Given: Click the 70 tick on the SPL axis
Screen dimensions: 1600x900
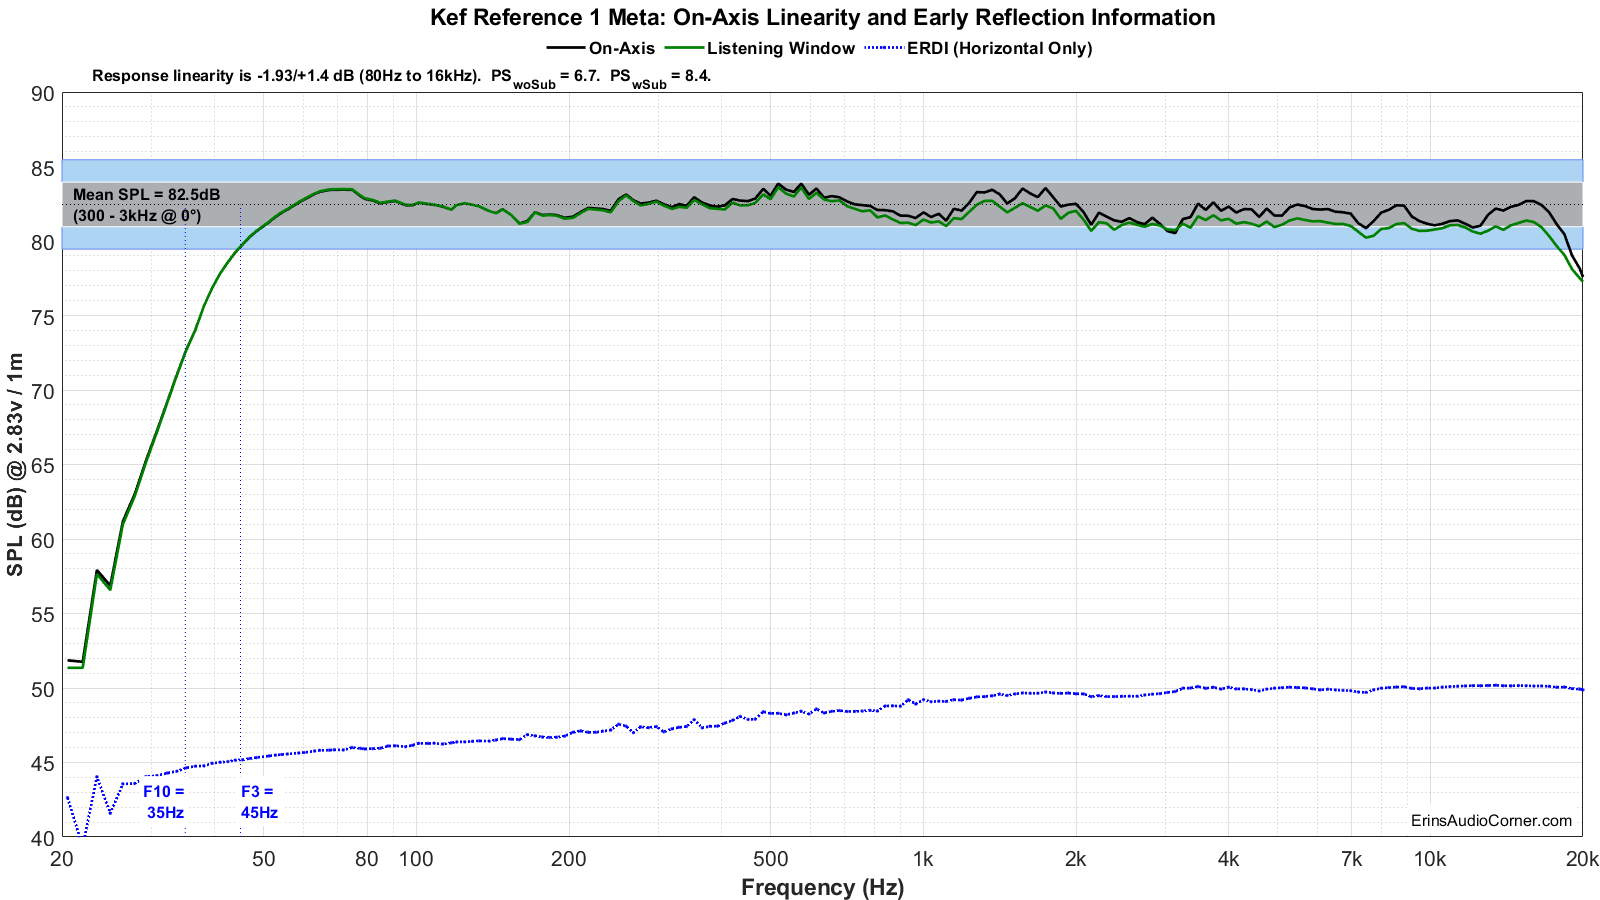Looking at the screenshot, I should coord(43,392).
